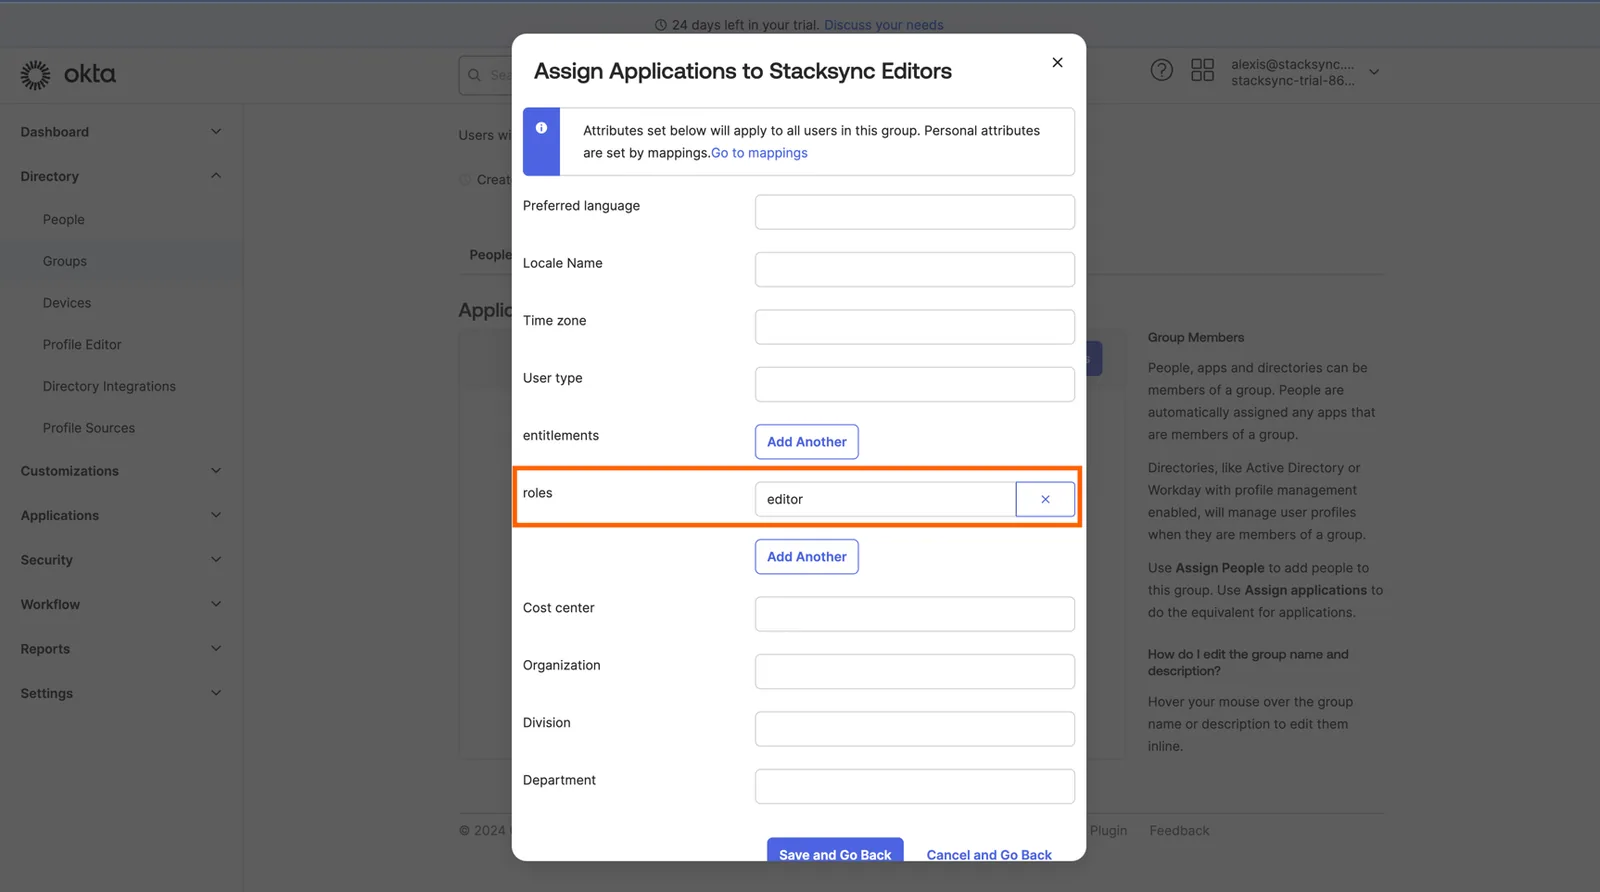This screenshot has height=892, width=1600.
Task: Click the info icon in attributes banner
Action: tap(541, 128)
